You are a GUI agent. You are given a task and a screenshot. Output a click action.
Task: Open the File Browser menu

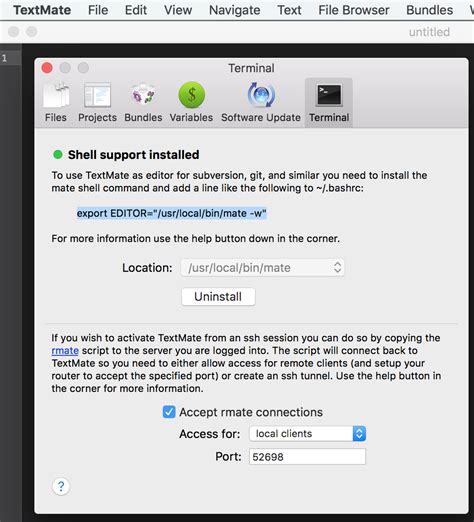[x=354, y=10]
